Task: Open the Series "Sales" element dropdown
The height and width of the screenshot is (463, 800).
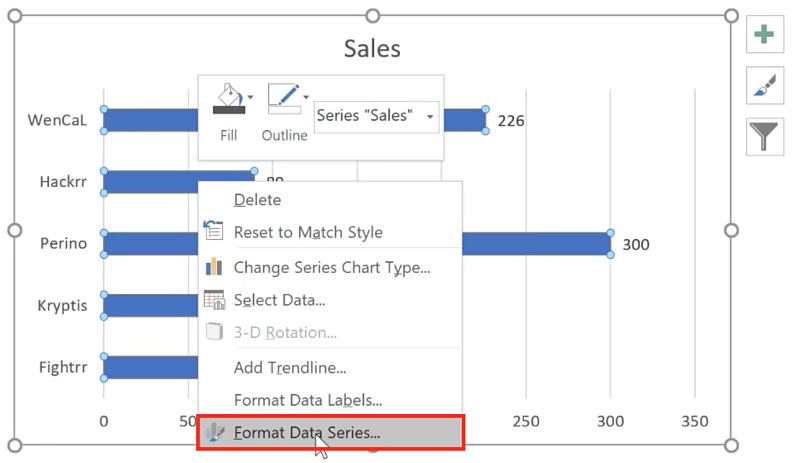Action: [376, 116]
